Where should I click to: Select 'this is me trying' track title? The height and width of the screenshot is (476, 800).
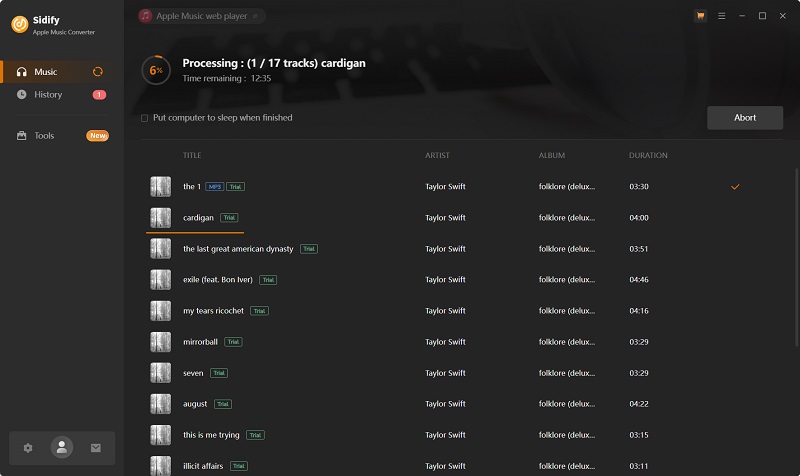(211, 435)
